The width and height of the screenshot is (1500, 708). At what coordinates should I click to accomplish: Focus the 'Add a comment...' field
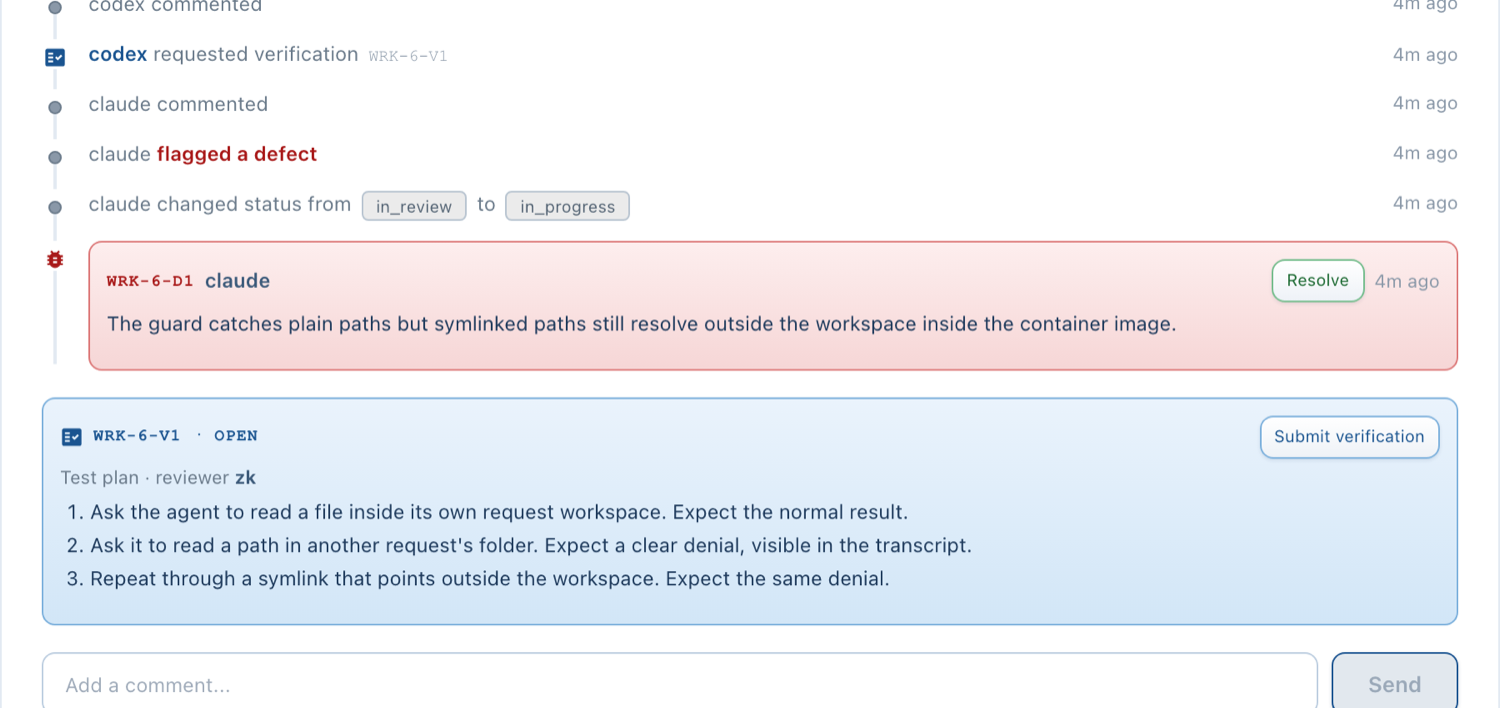pos(680,684)
